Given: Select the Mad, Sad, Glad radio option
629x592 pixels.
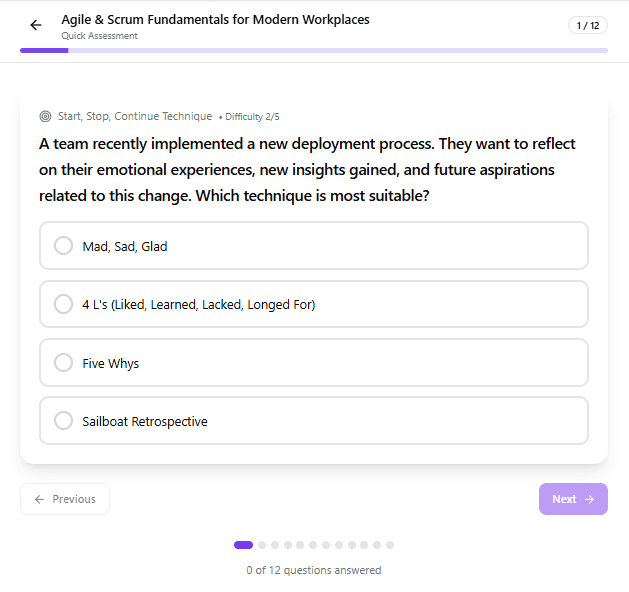Looking at the screenshot, I should click(x=64, y=246).
